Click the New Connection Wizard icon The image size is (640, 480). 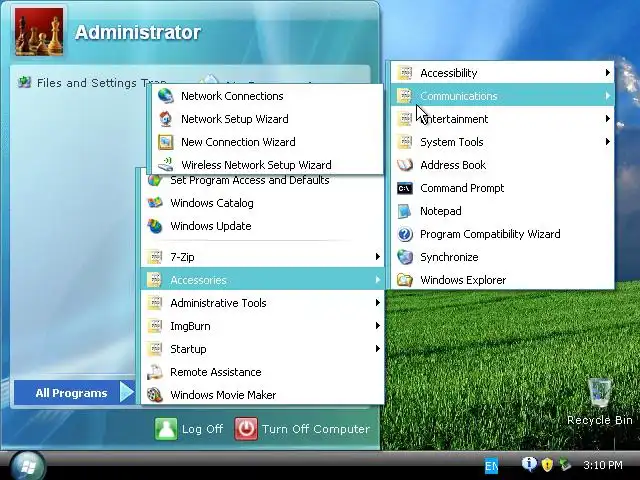click(166, 142)
